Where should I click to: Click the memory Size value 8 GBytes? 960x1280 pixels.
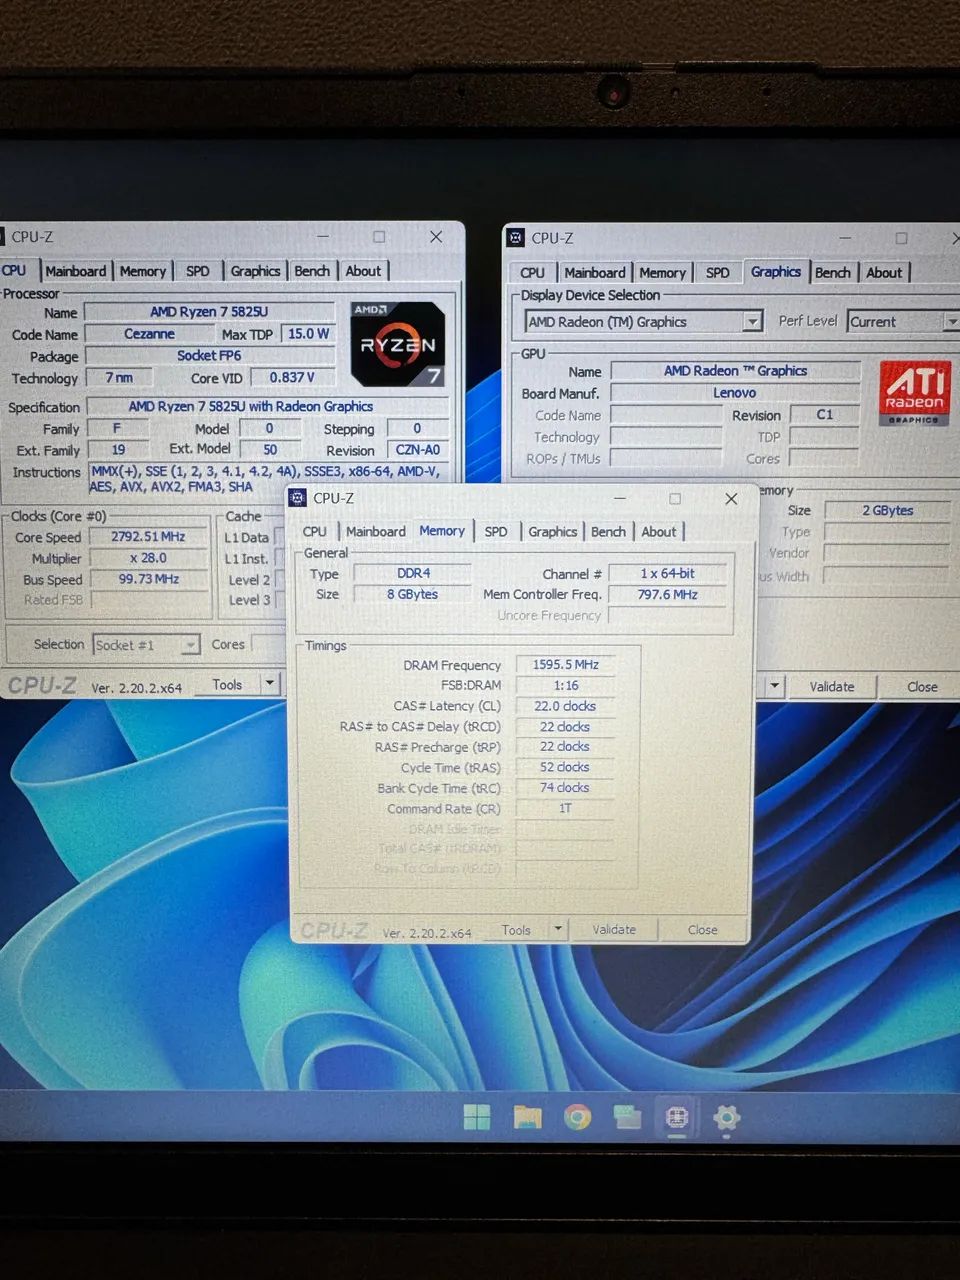(x=413, y=594)
